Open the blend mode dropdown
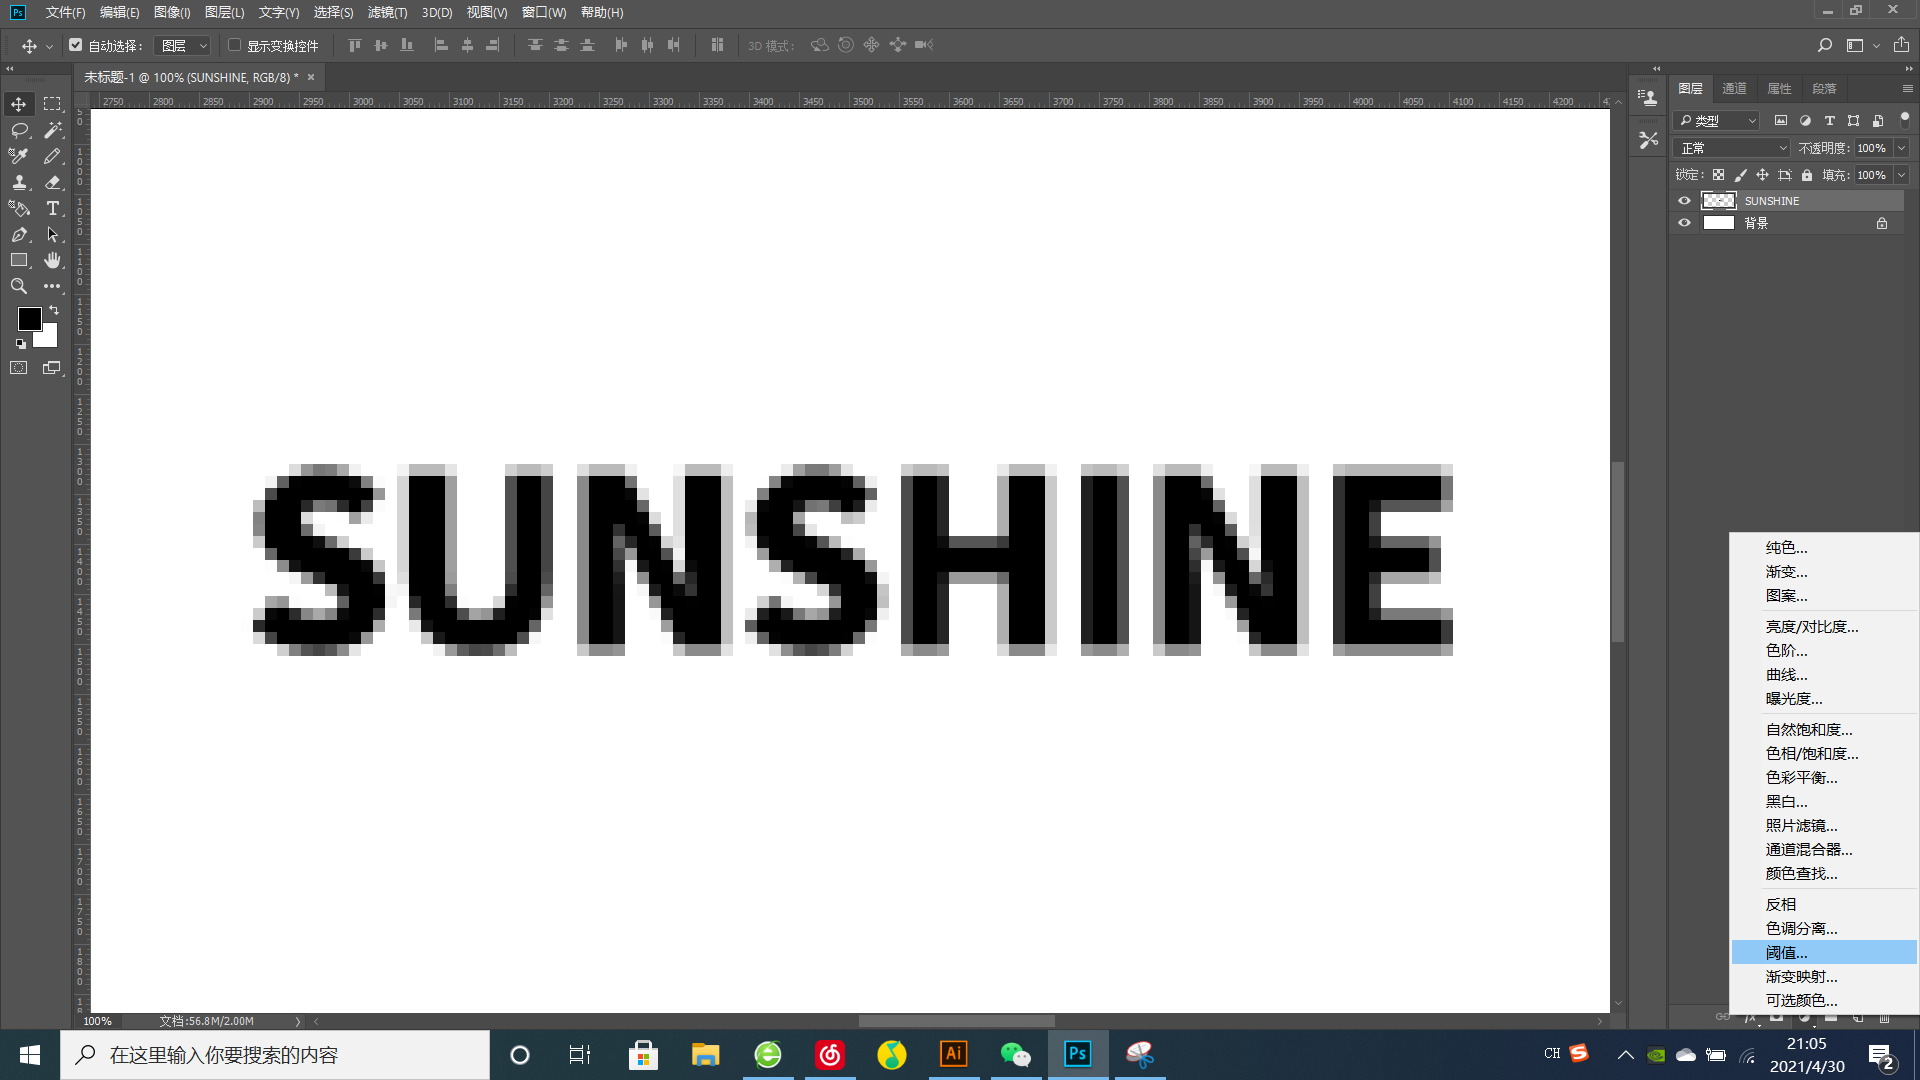The width and height of the screenshot is (1920, 1080). tap(1733, 148)
